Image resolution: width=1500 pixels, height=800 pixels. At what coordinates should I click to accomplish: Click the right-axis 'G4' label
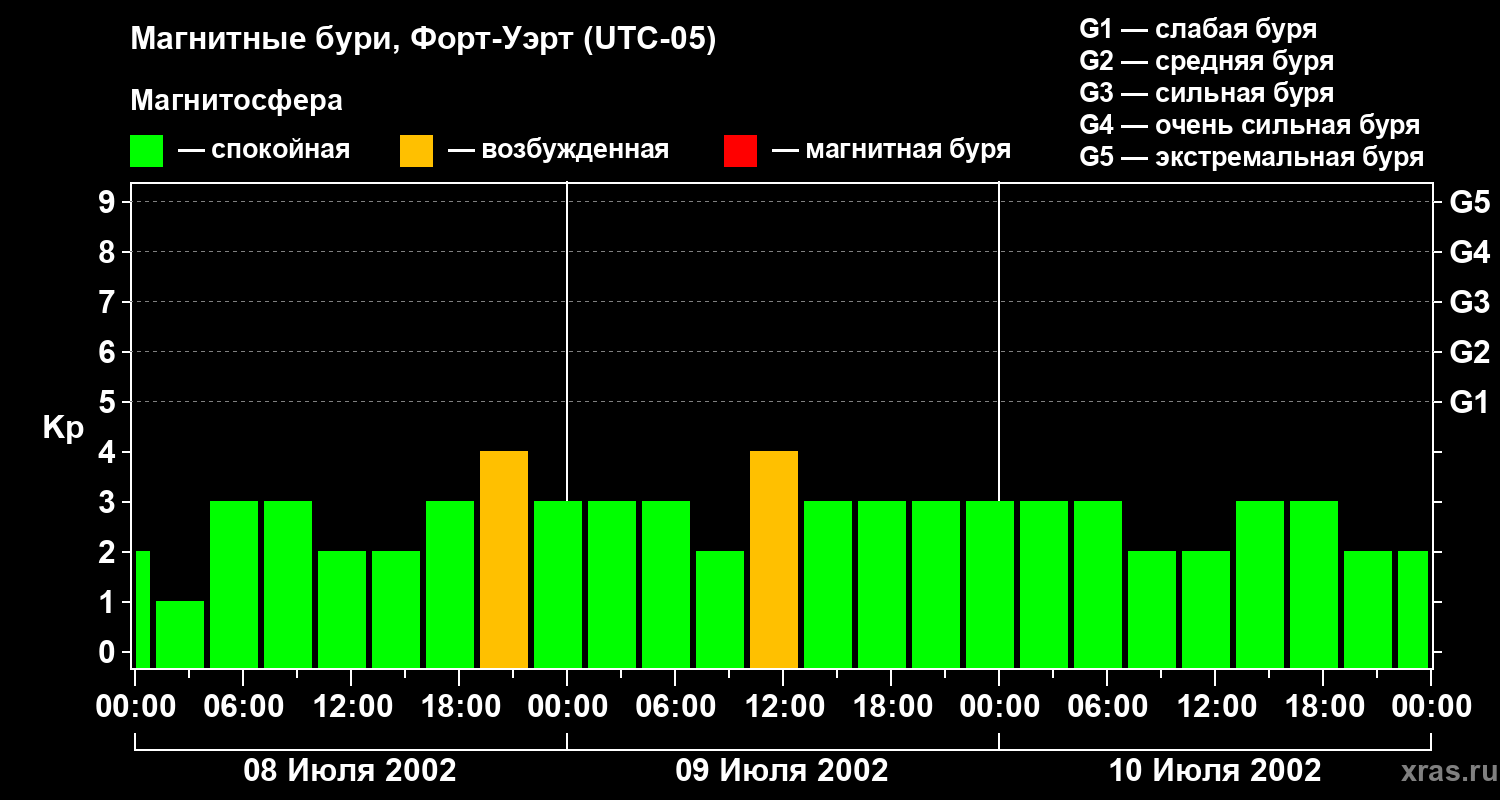coord(1469,252)
